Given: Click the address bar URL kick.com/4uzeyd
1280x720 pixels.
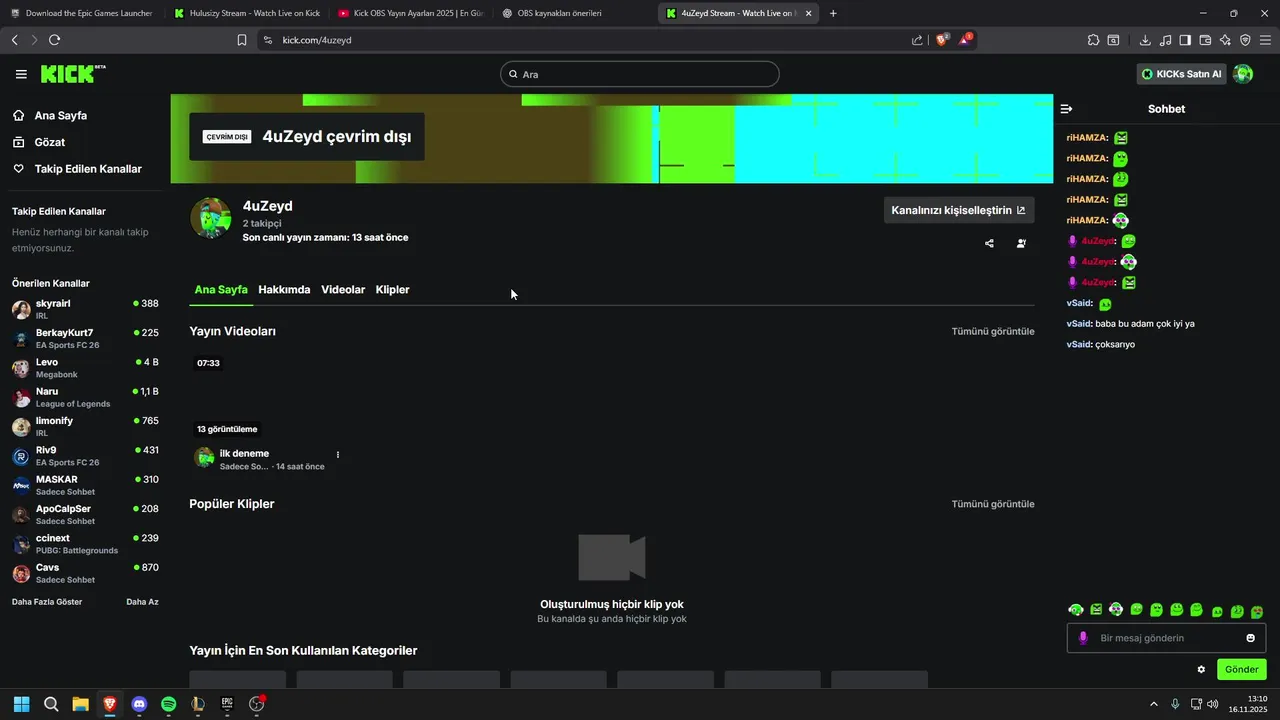Looking at the screenshot, I should (317, 40).
